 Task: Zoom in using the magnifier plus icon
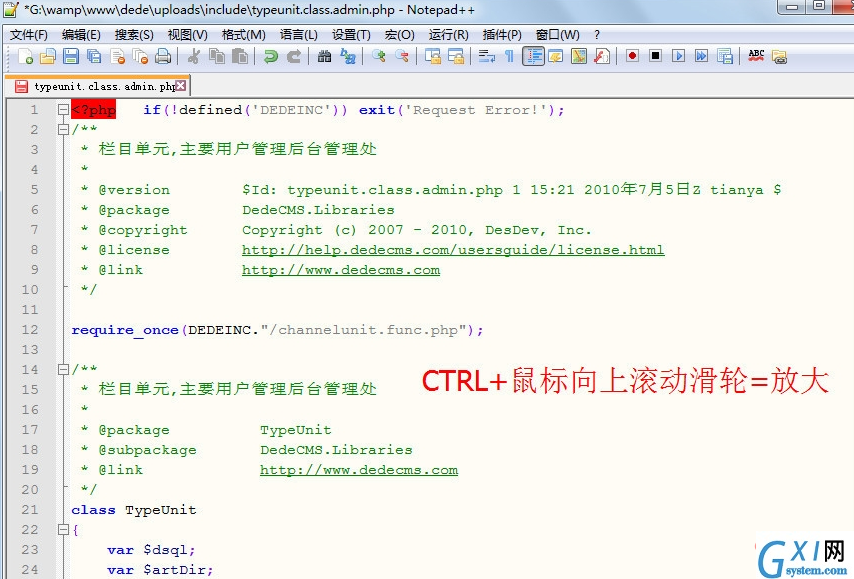coord(379,56)
